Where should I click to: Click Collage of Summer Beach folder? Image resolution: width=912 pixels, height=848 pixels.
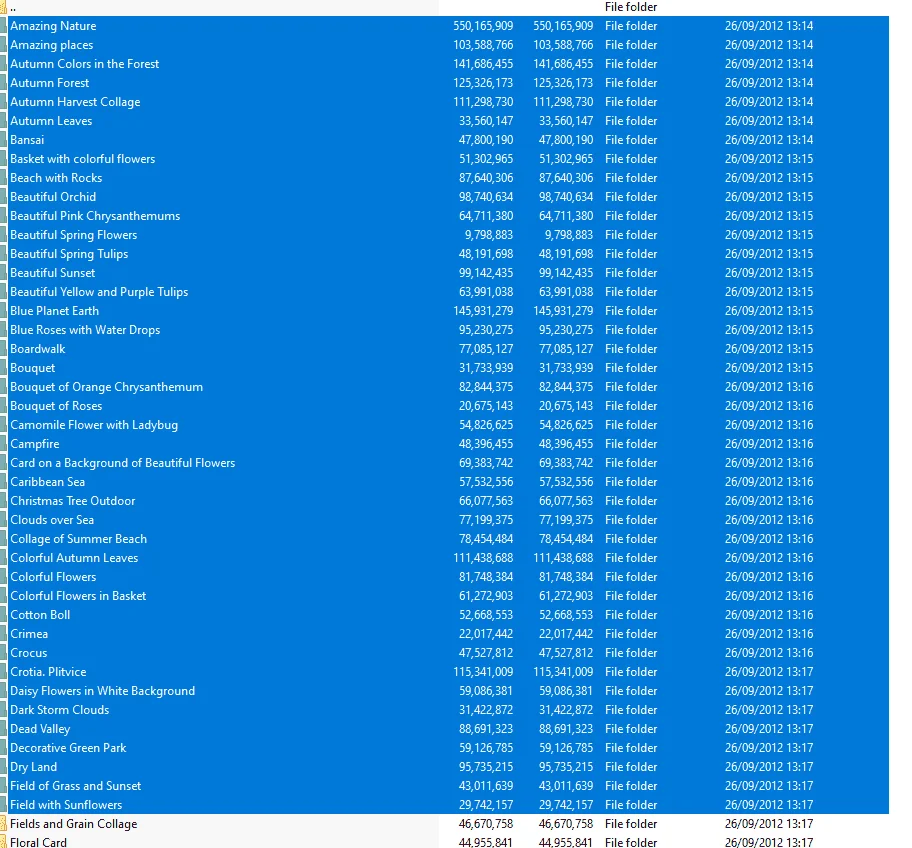click(x=78, y=539)
